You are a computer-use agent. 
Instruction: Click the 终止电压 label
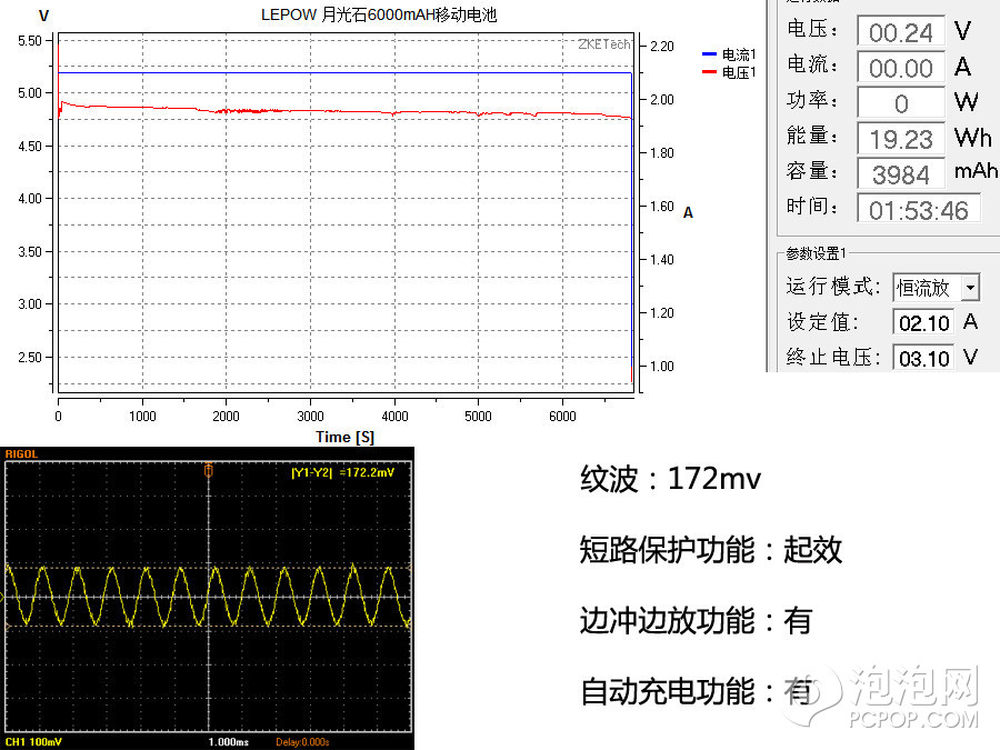click(833, 357)
